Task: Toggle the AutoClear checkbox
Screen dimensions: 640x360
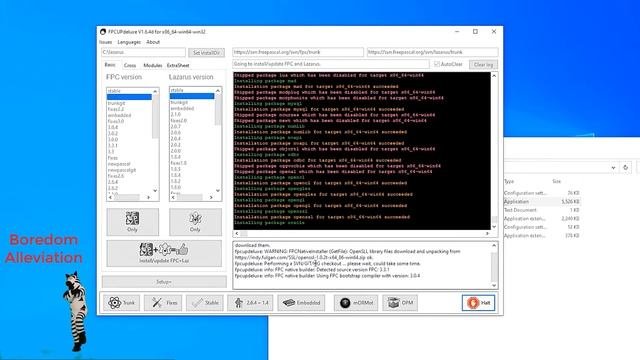Action: tap(437, 64)
